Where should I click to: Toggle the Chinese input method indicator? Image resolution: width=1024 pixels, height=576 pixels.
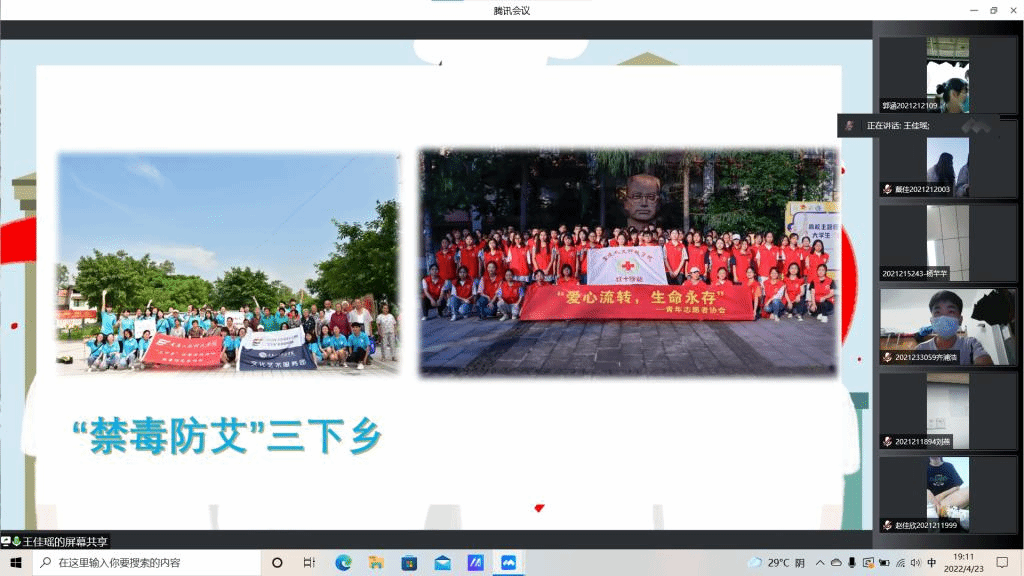[x=932, y=563]
